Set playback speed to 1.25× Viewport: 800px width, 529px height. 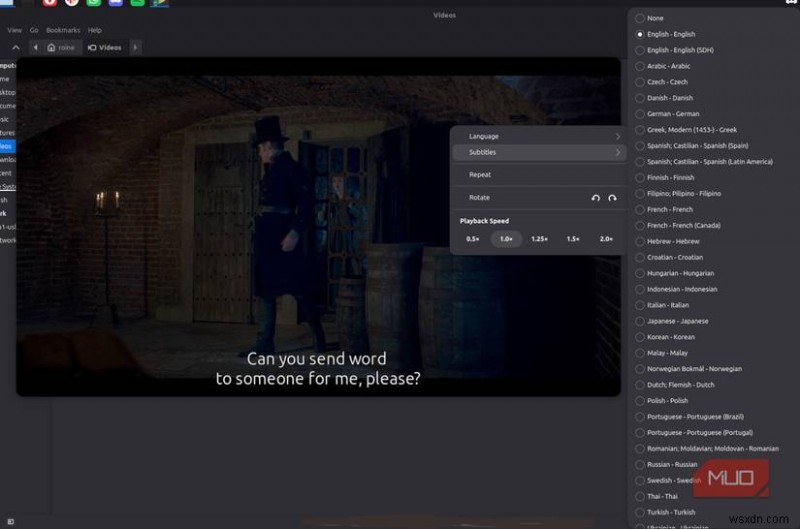click(x=539, y=239)
